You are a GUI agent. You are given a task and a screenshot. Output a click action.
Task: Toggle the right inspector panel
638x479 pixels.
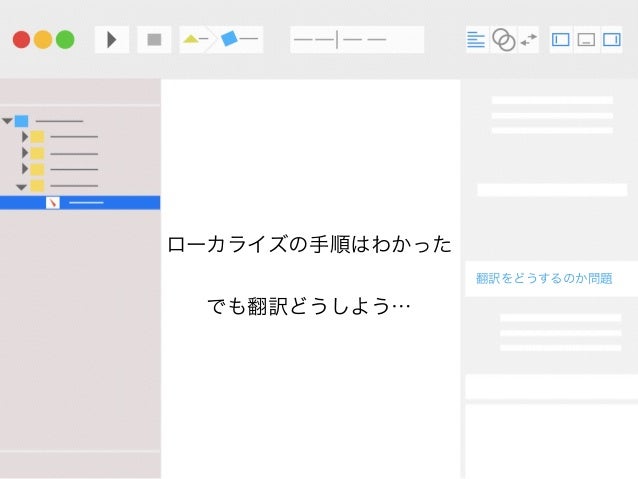[612, 39]
